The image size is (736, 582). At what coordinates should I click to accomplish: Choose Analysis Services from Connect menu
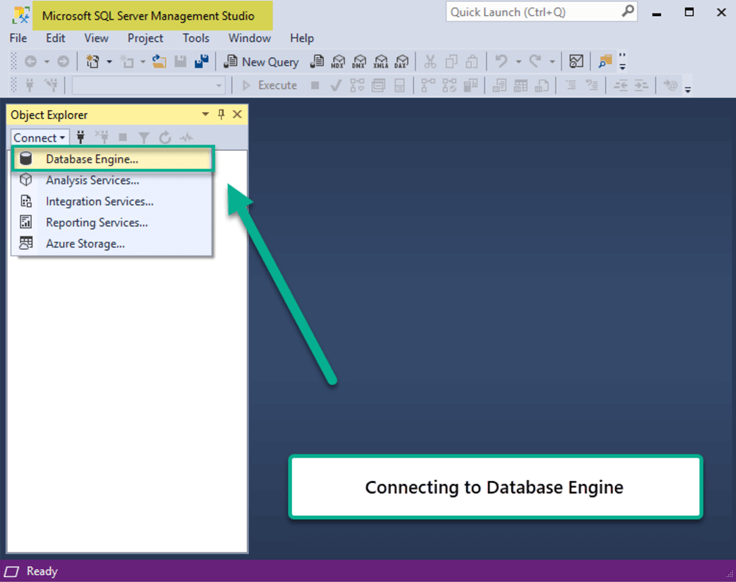pos(113,180)
